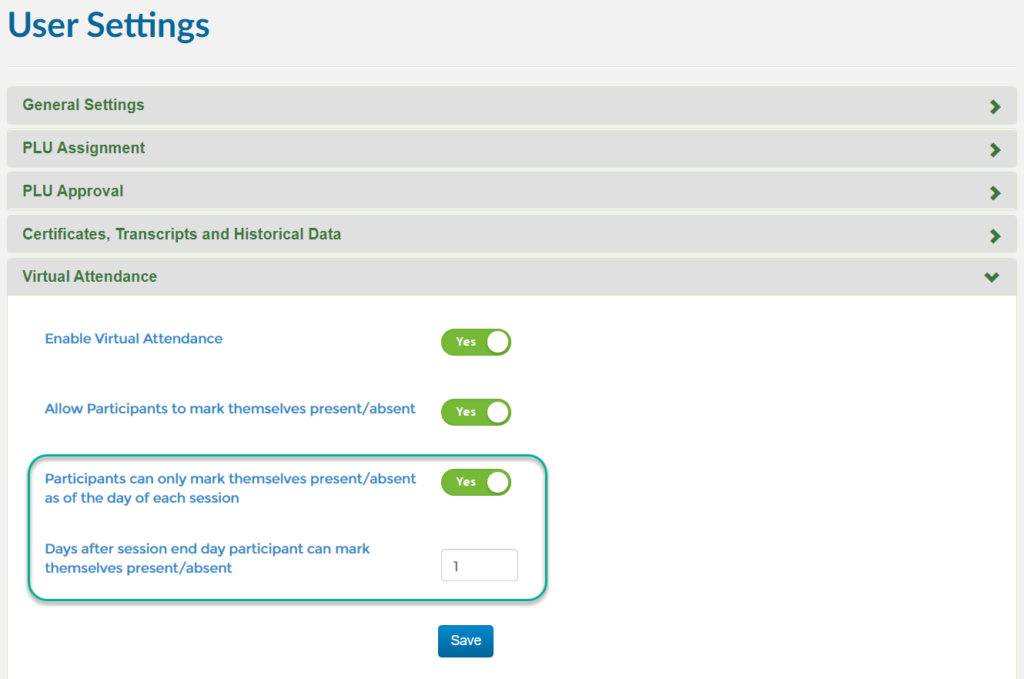The image size is (1024, 679).
Task: Click the arrow icon on PLU Assignment row
Action: click(994, 149)
